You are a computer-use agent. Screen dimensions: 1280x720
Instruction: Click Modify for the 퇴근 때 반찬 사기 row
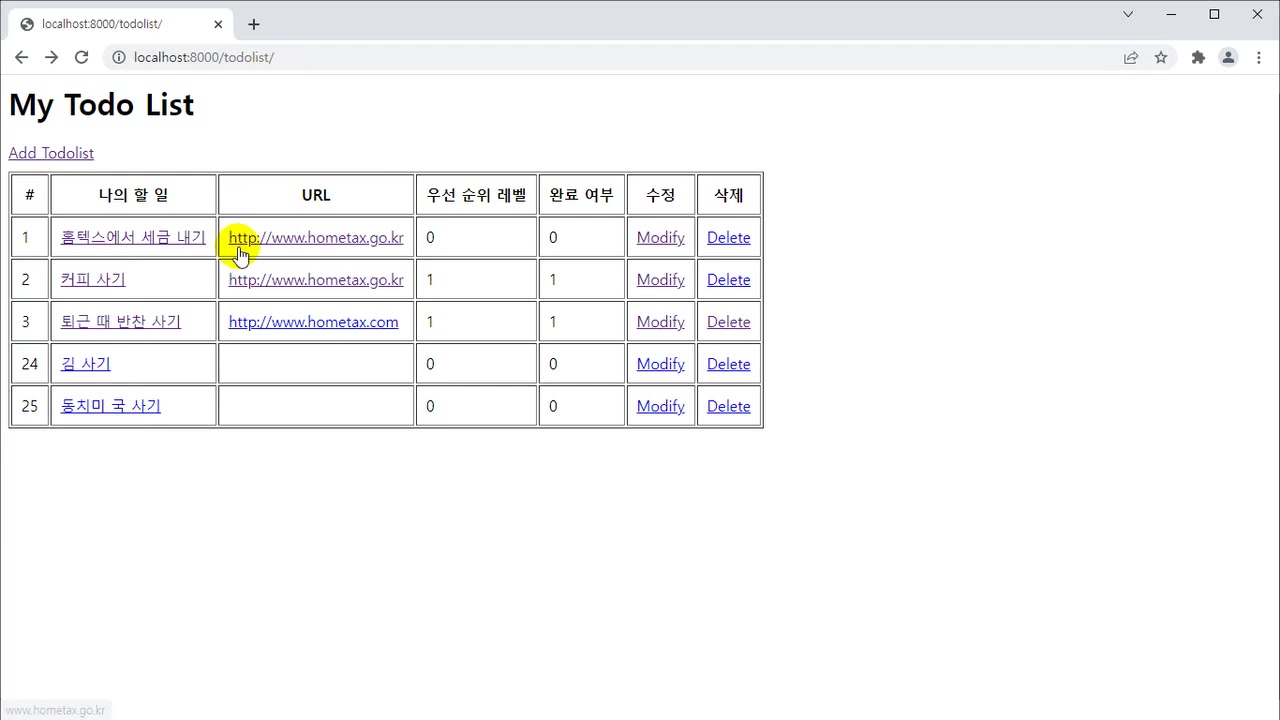pyautogui.click(x=660, y=322)
